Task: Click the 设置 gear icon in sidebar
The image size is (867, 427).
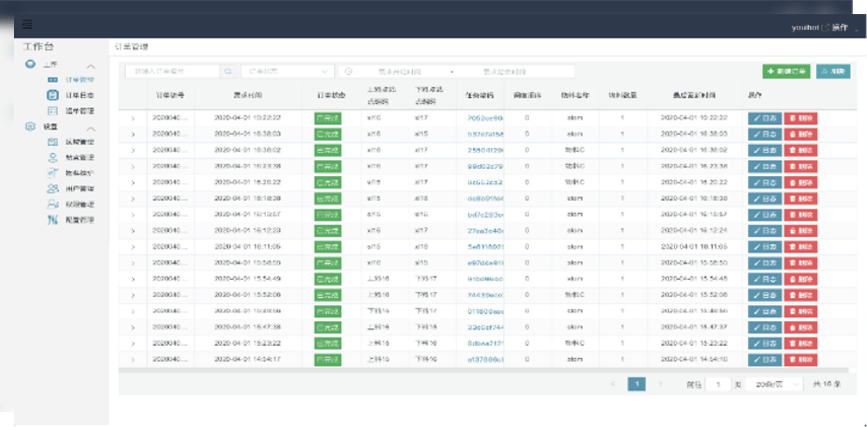Action: [x=29, y=127]
